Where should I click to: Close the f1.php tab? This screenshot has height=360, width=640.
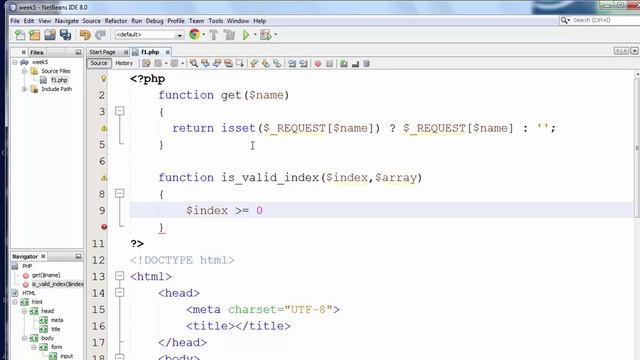(167, 52)
